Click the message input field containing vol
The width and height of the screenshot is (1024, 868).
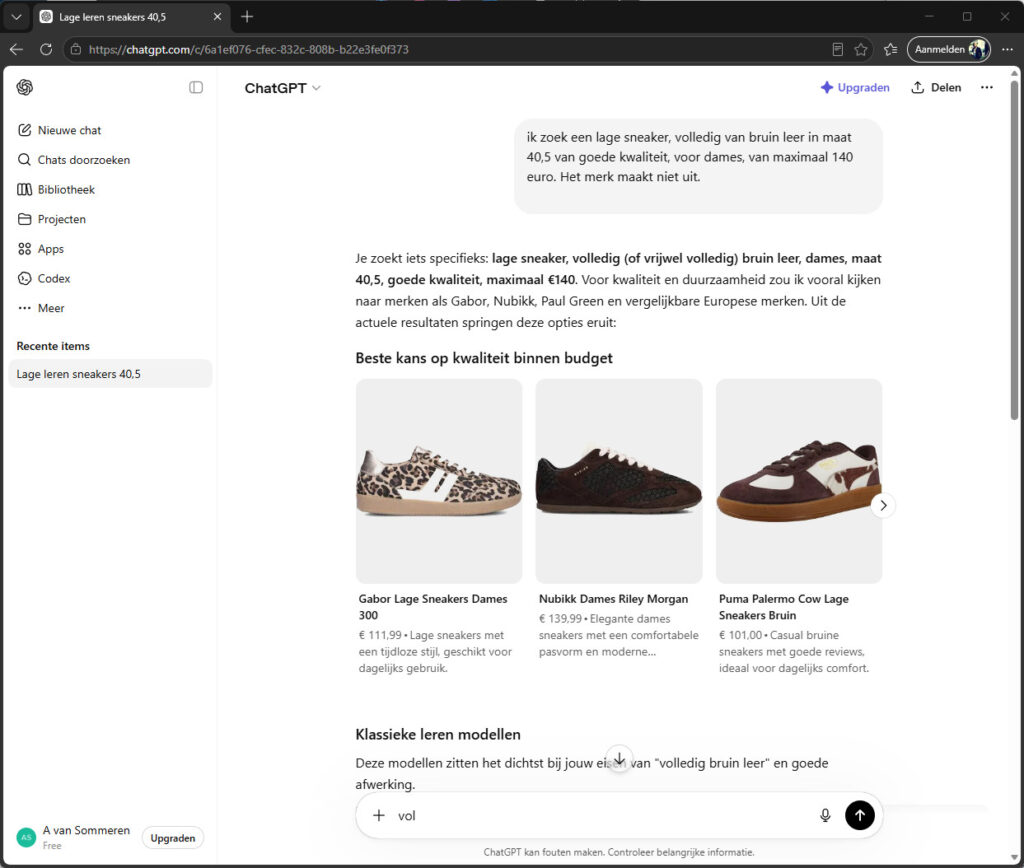click(x=601, y=815)
